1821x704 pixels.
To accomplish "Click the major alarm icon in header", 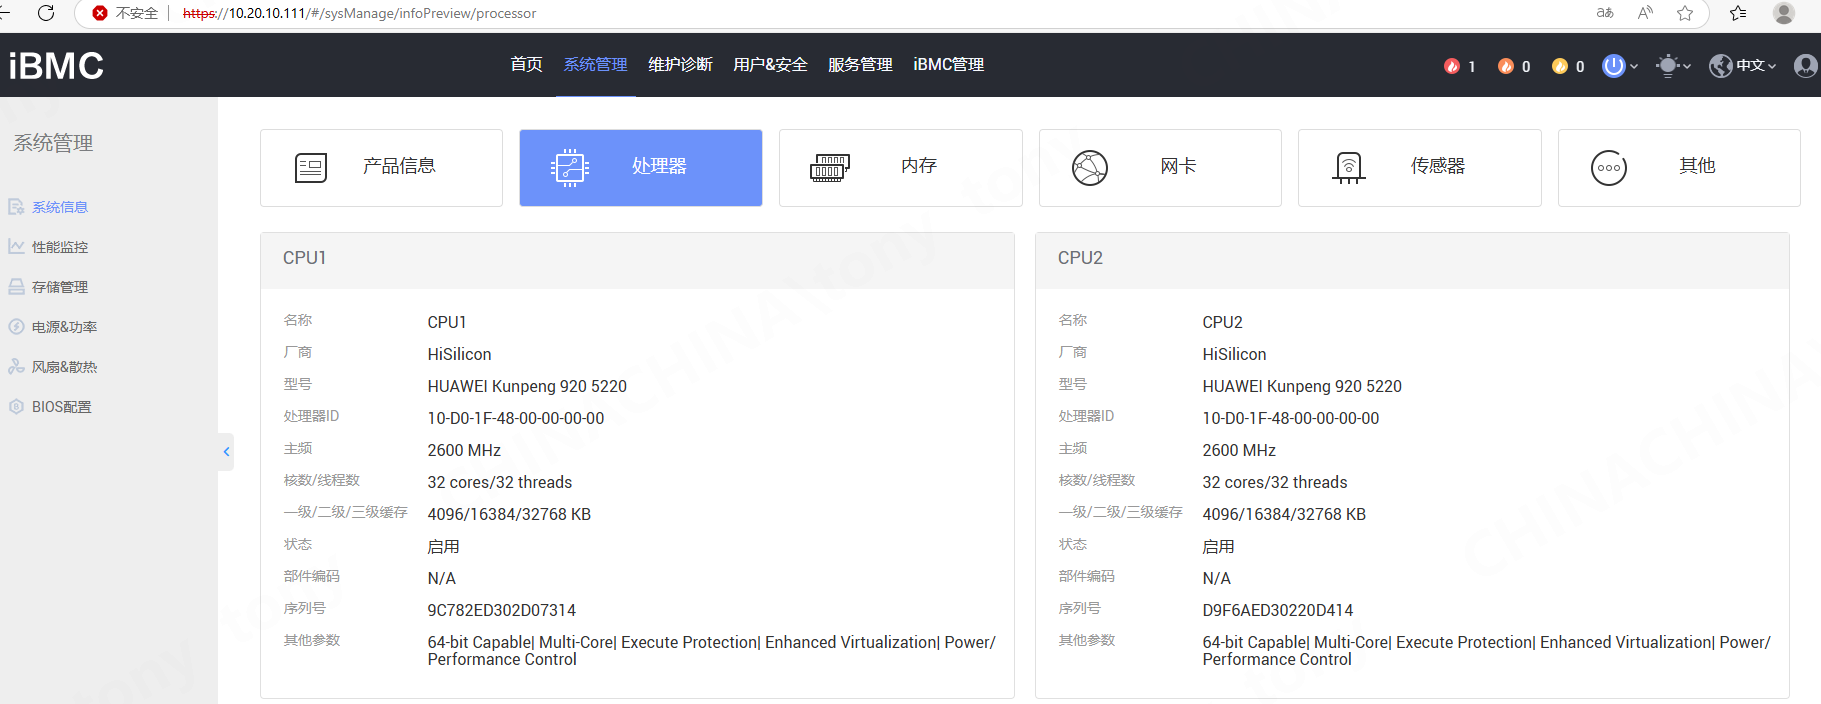I will click(x=1506, y=66).
